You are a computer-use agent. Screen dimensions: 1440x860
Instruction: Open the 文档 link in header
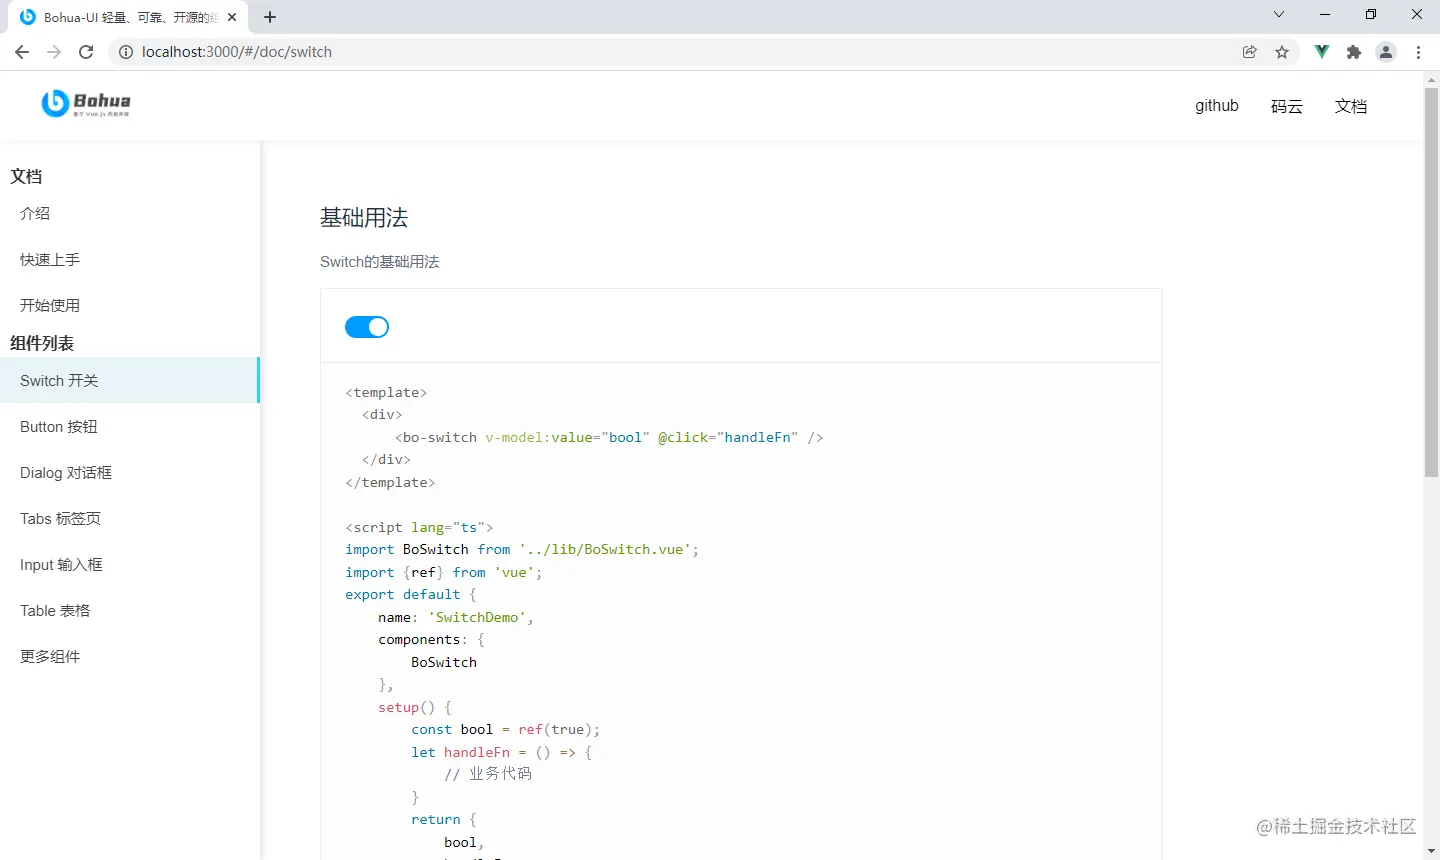(1351, 106)
